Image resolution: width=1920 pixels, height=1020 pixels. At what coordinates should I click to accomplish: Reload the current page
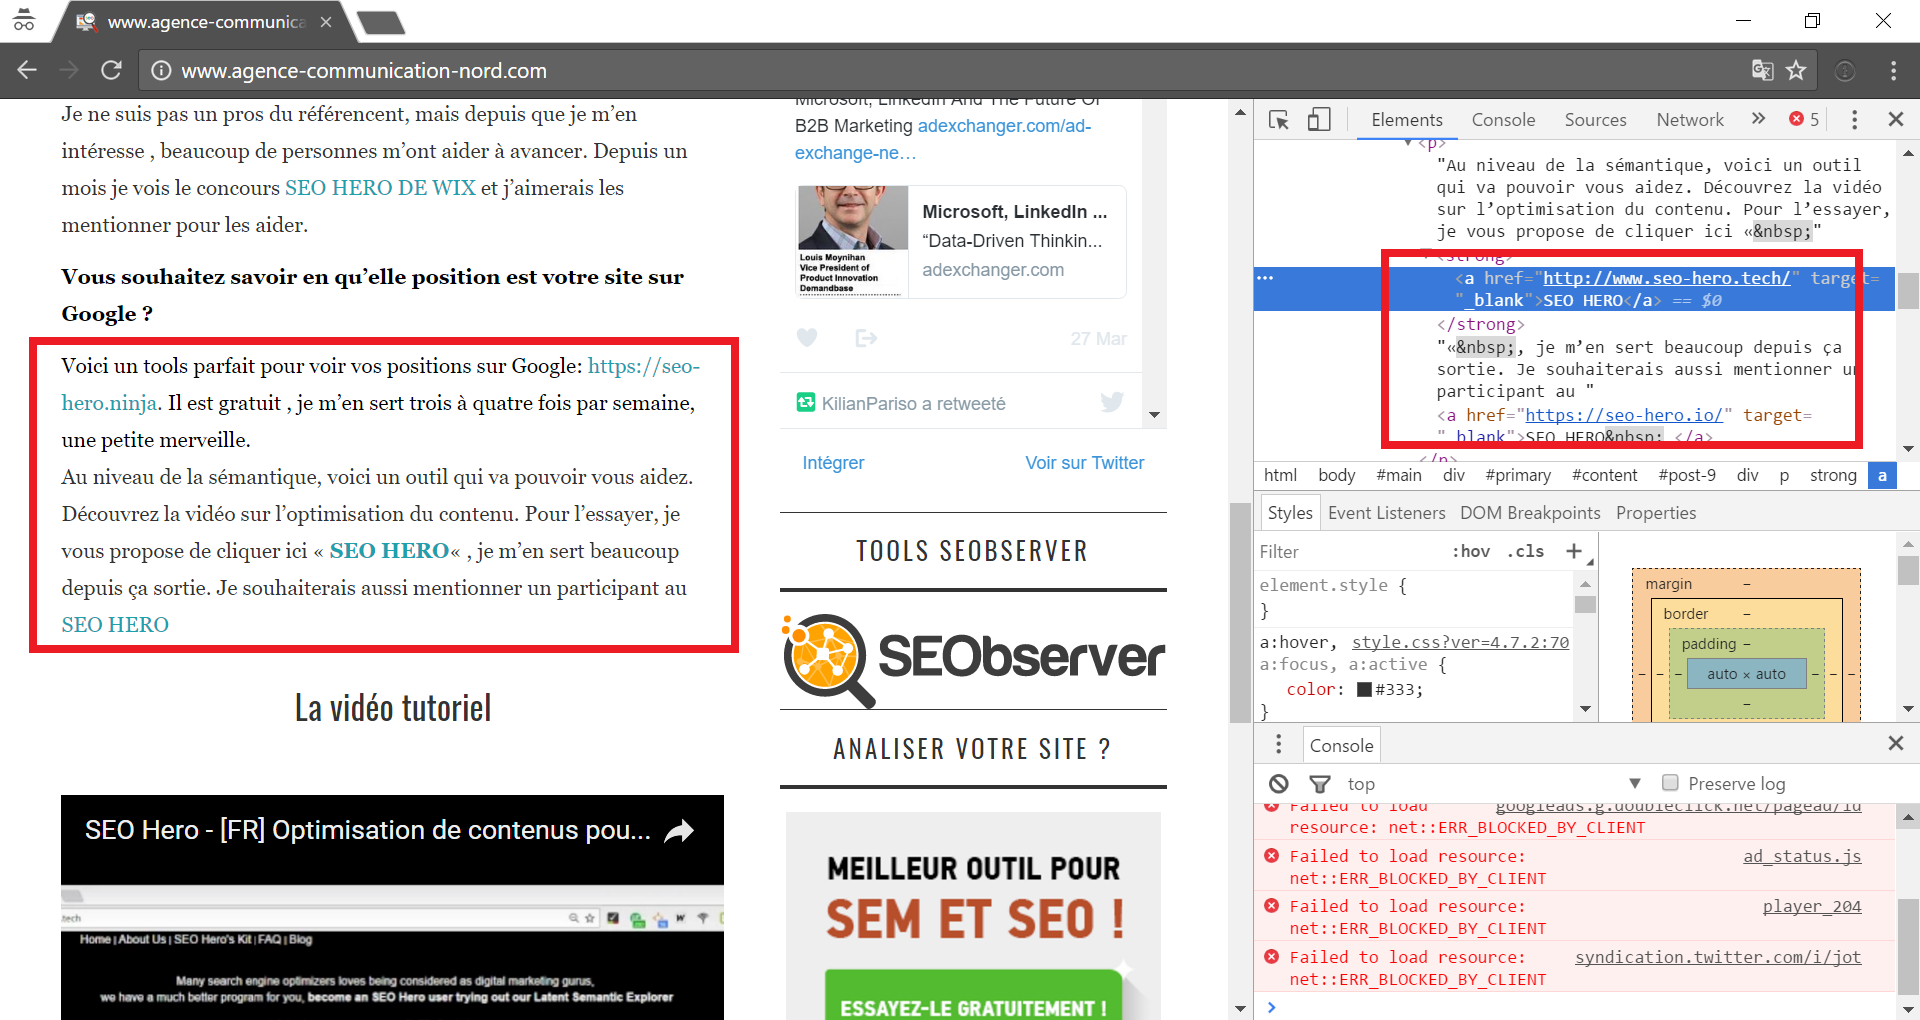(111, 70)
